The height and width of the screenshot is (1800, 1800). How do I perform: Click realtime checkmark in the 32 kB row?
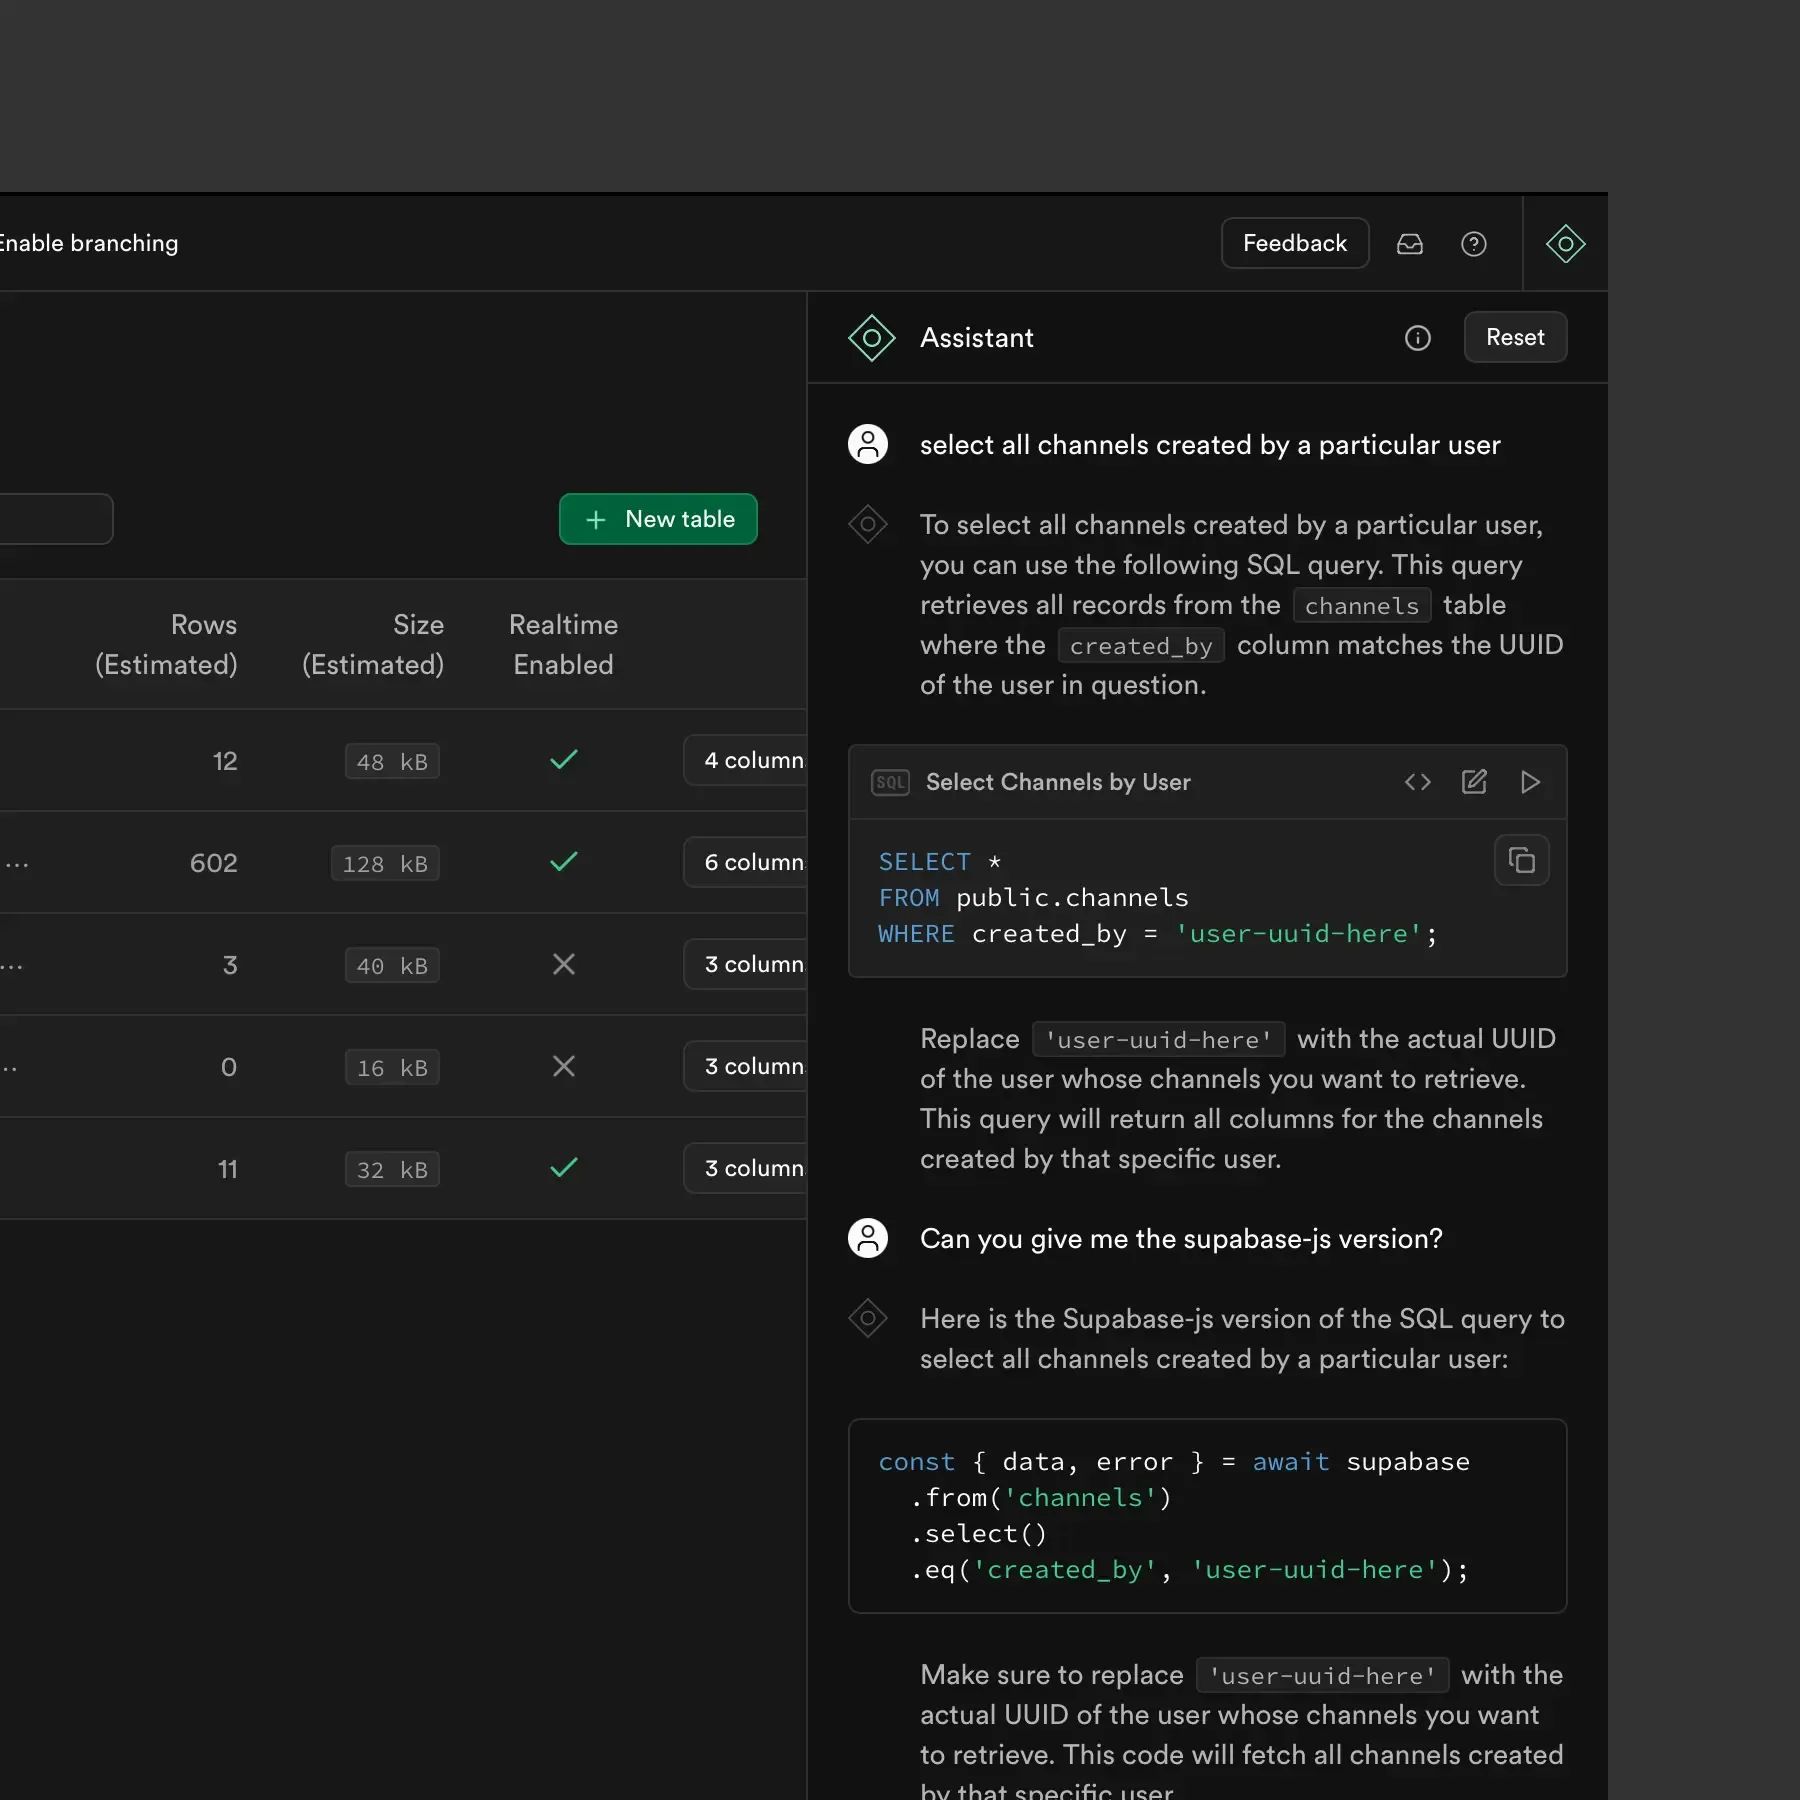point(564,1168)
